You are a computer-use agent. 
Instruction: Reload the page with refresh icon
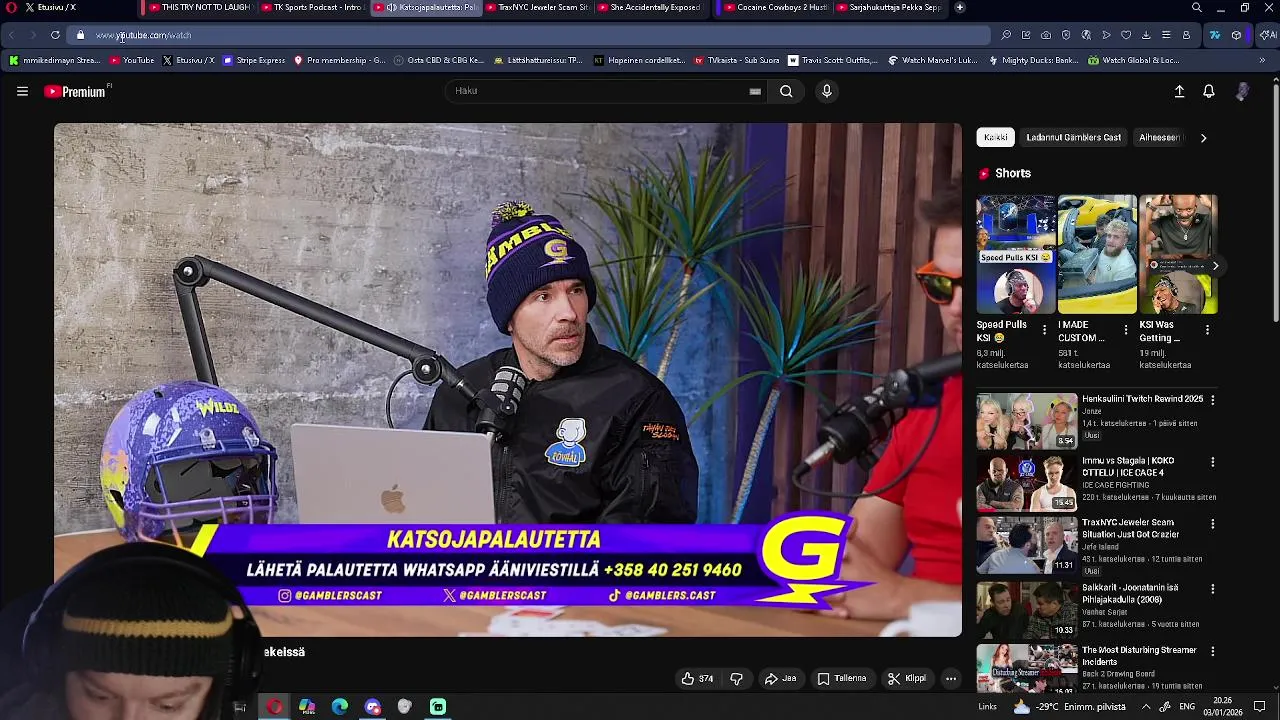tap(55, 35)
